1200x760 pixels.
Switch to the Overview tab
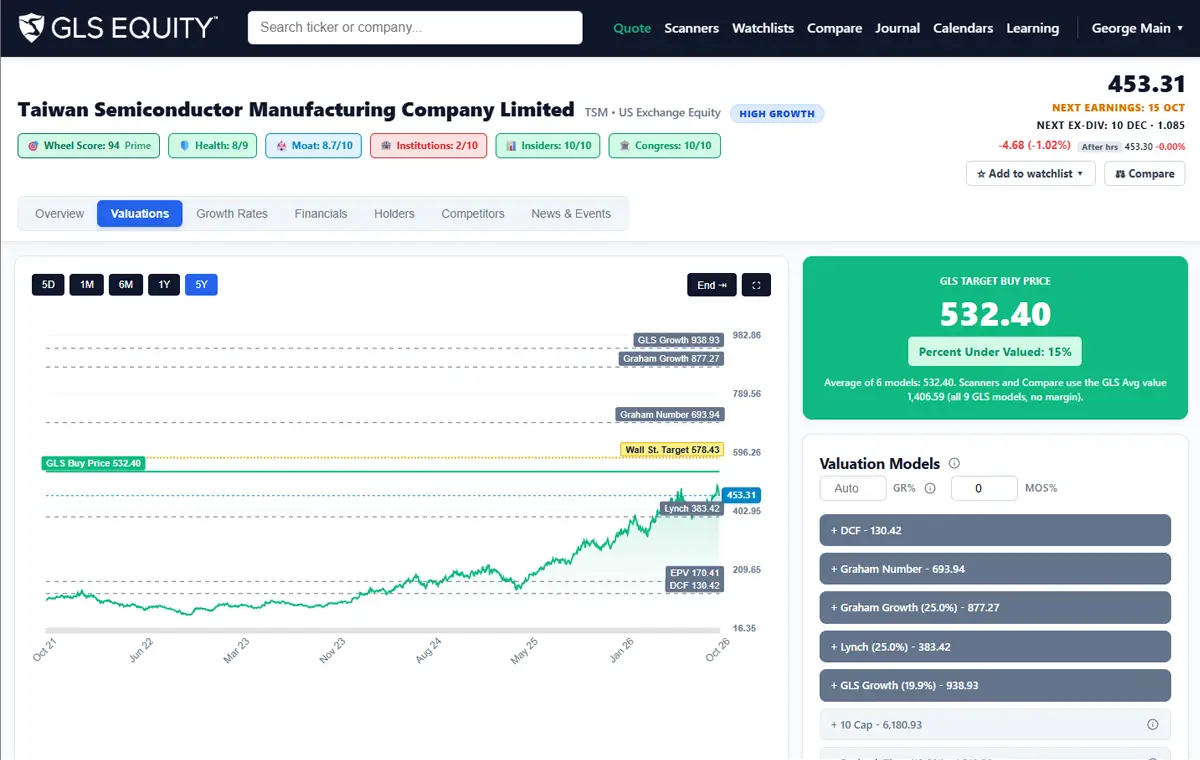(60, 213)
